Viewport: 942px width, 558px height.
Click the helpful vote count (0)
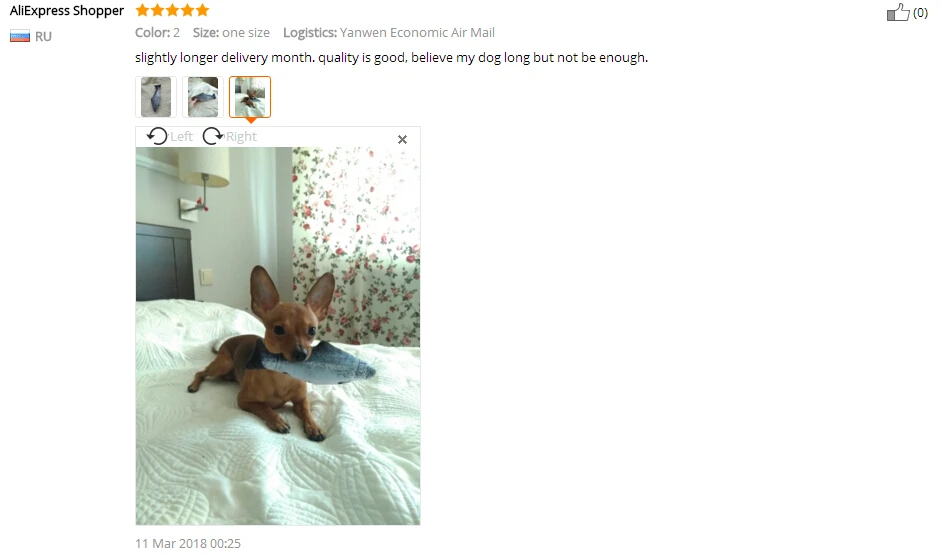(920, 13)
